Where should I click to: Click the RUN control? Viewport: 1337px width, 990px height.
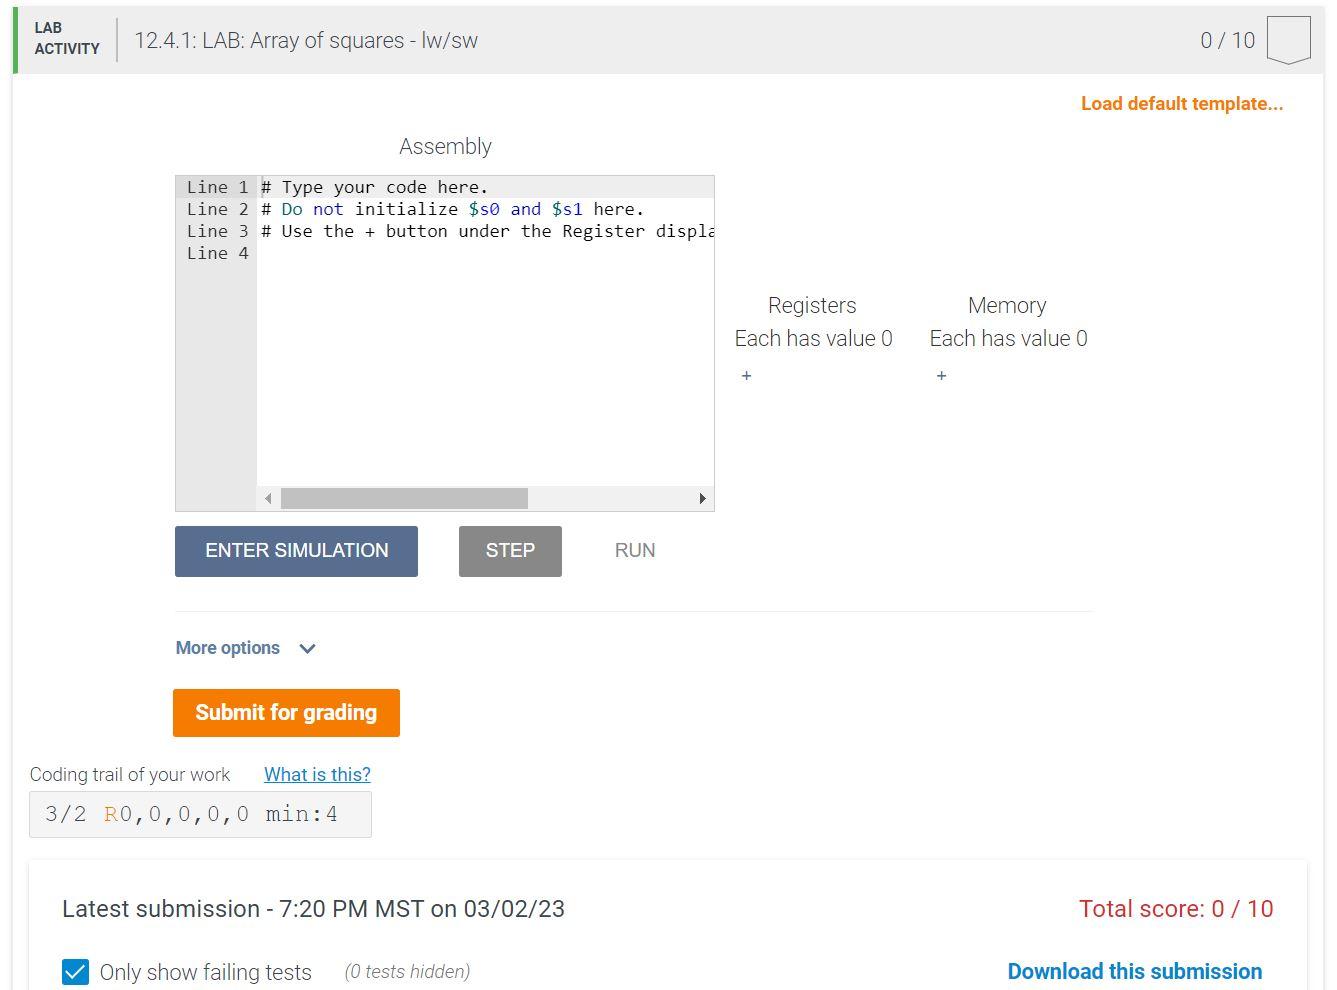pyautogui.click(x=634, y=550)
